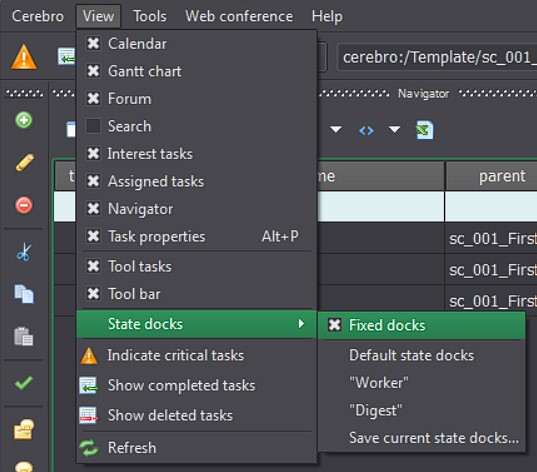Uncheck the Calendar panel checkbox
Image resolution: width=537 pixels, height=472 pixels.
tap(93, 44)
